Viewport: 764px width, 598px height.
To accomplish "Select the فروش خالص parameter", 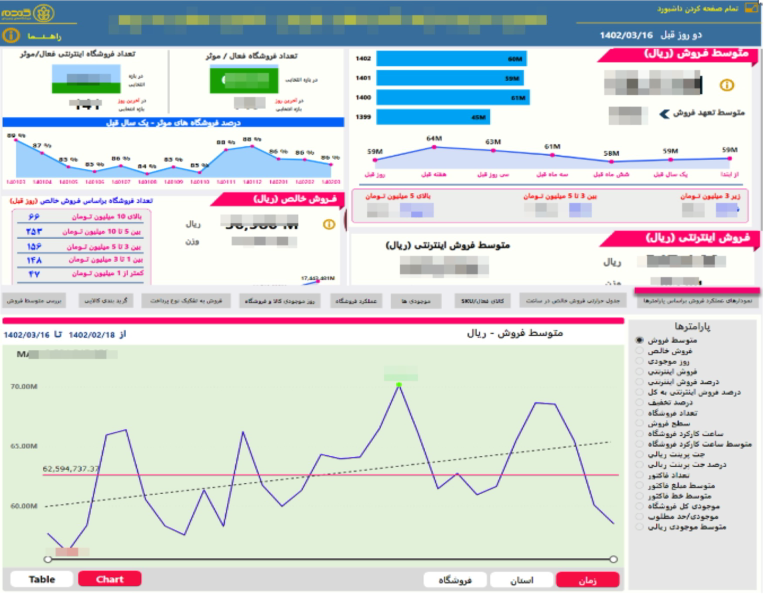I will tap(639, 350).
